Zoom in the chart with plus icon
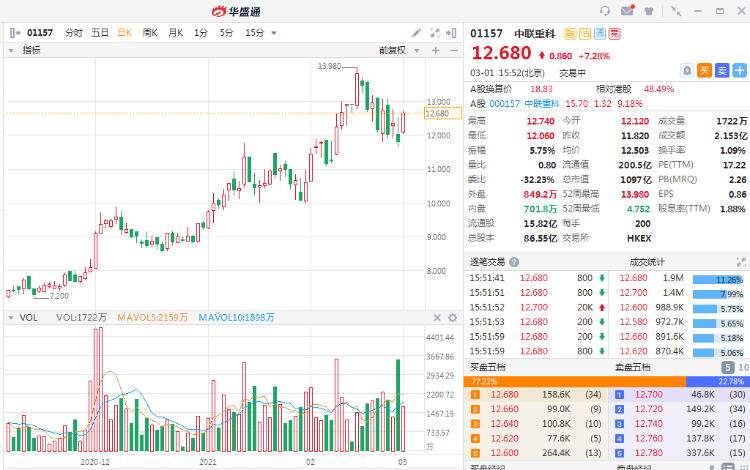Viewport: 750px width, 470px height. (435, 50)
